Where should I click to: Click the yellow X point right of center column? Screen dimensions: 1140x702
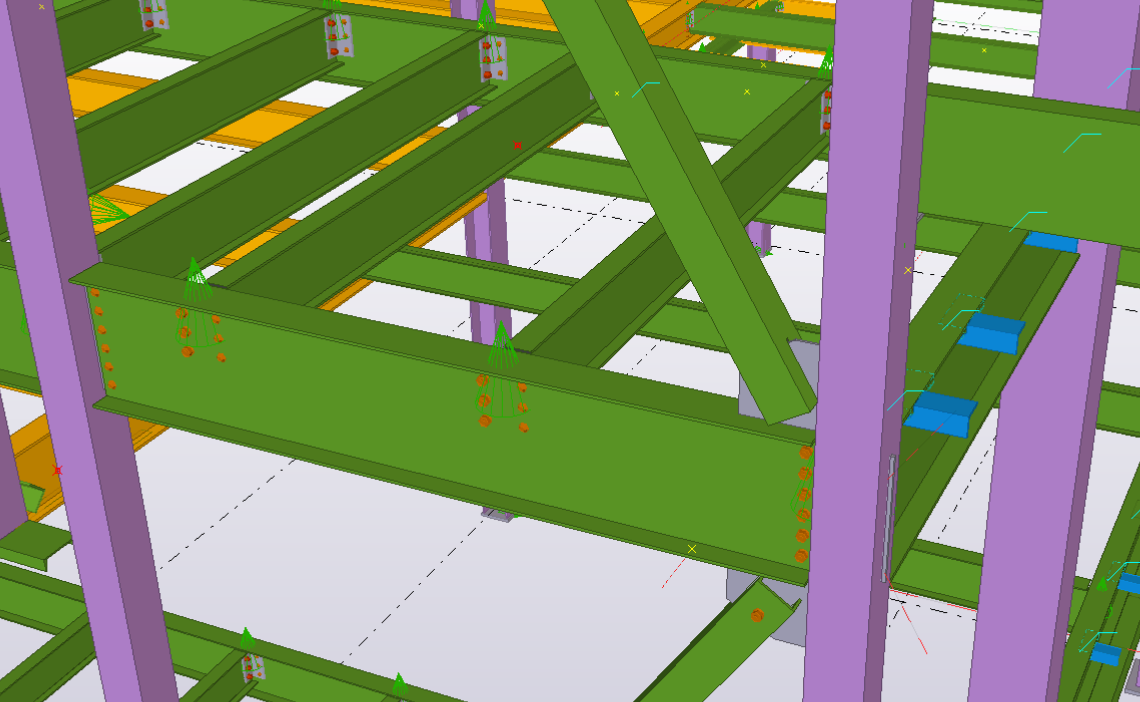point(907,270)
